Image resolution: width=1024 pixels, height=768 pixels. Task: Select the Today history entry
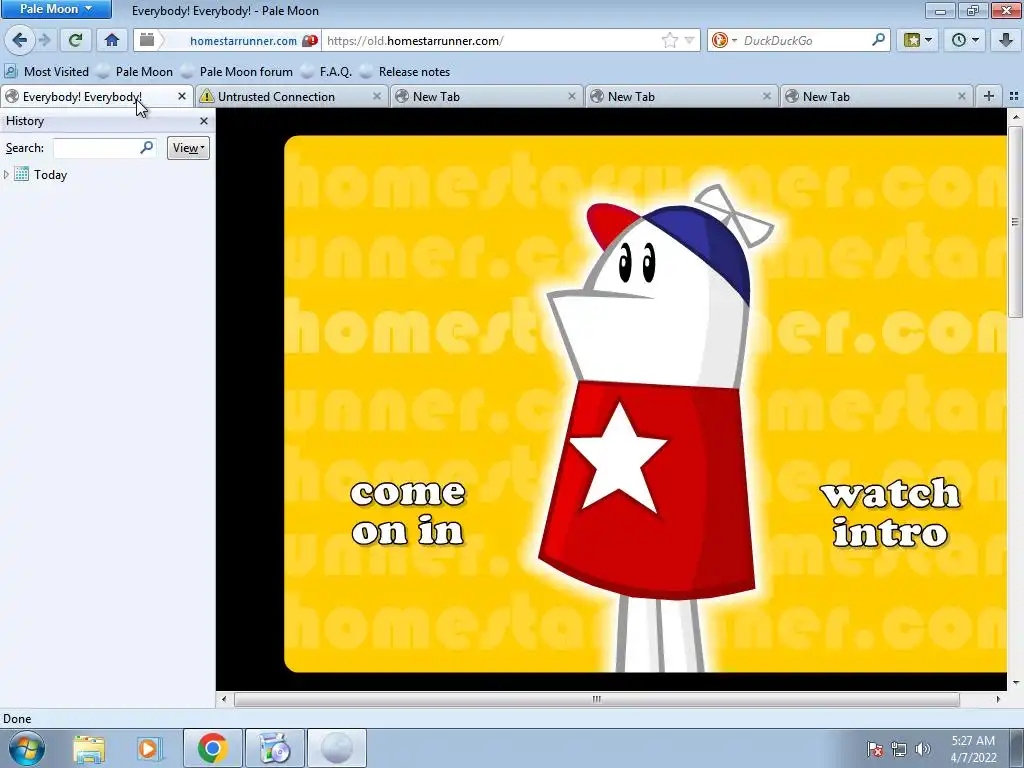50,174
